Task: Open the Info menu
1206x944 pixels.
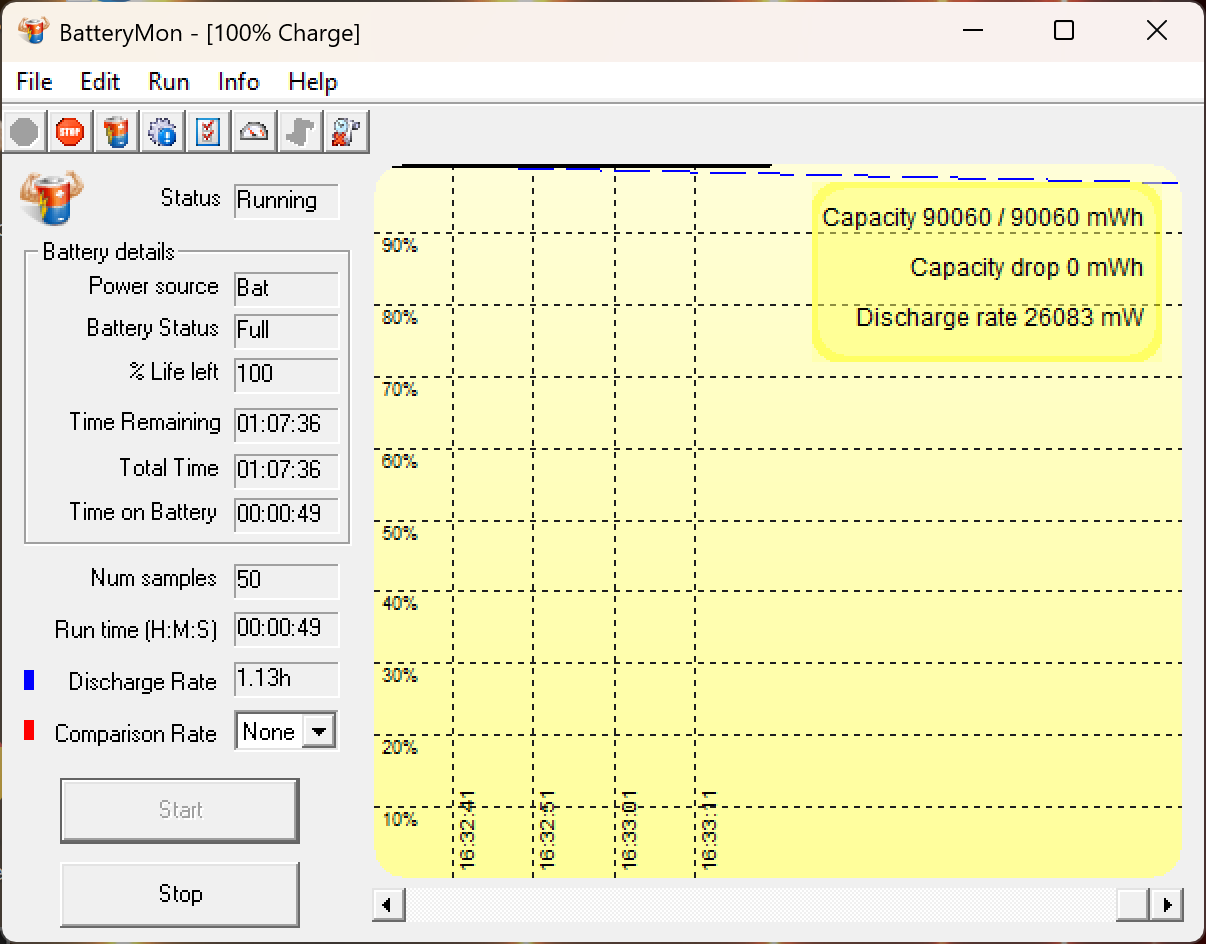Action: click(237, 82)
